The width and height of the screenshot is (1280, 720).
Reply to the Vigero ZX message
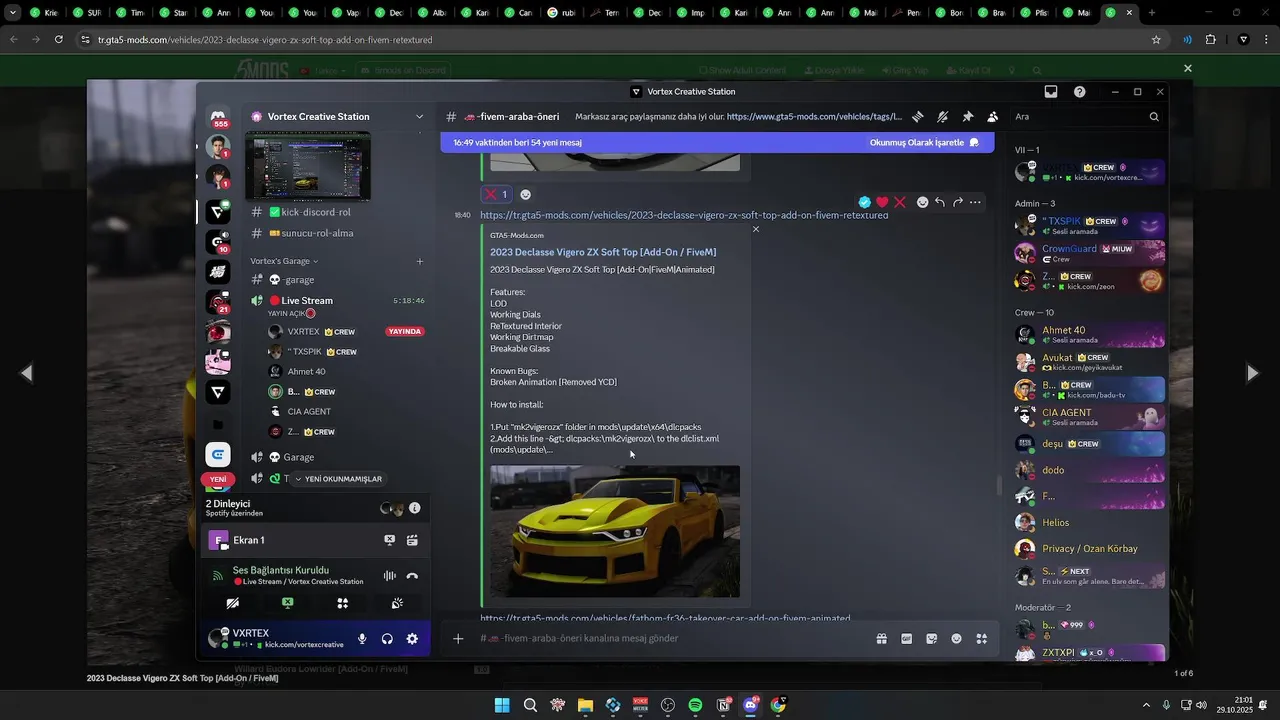[940, 202]
